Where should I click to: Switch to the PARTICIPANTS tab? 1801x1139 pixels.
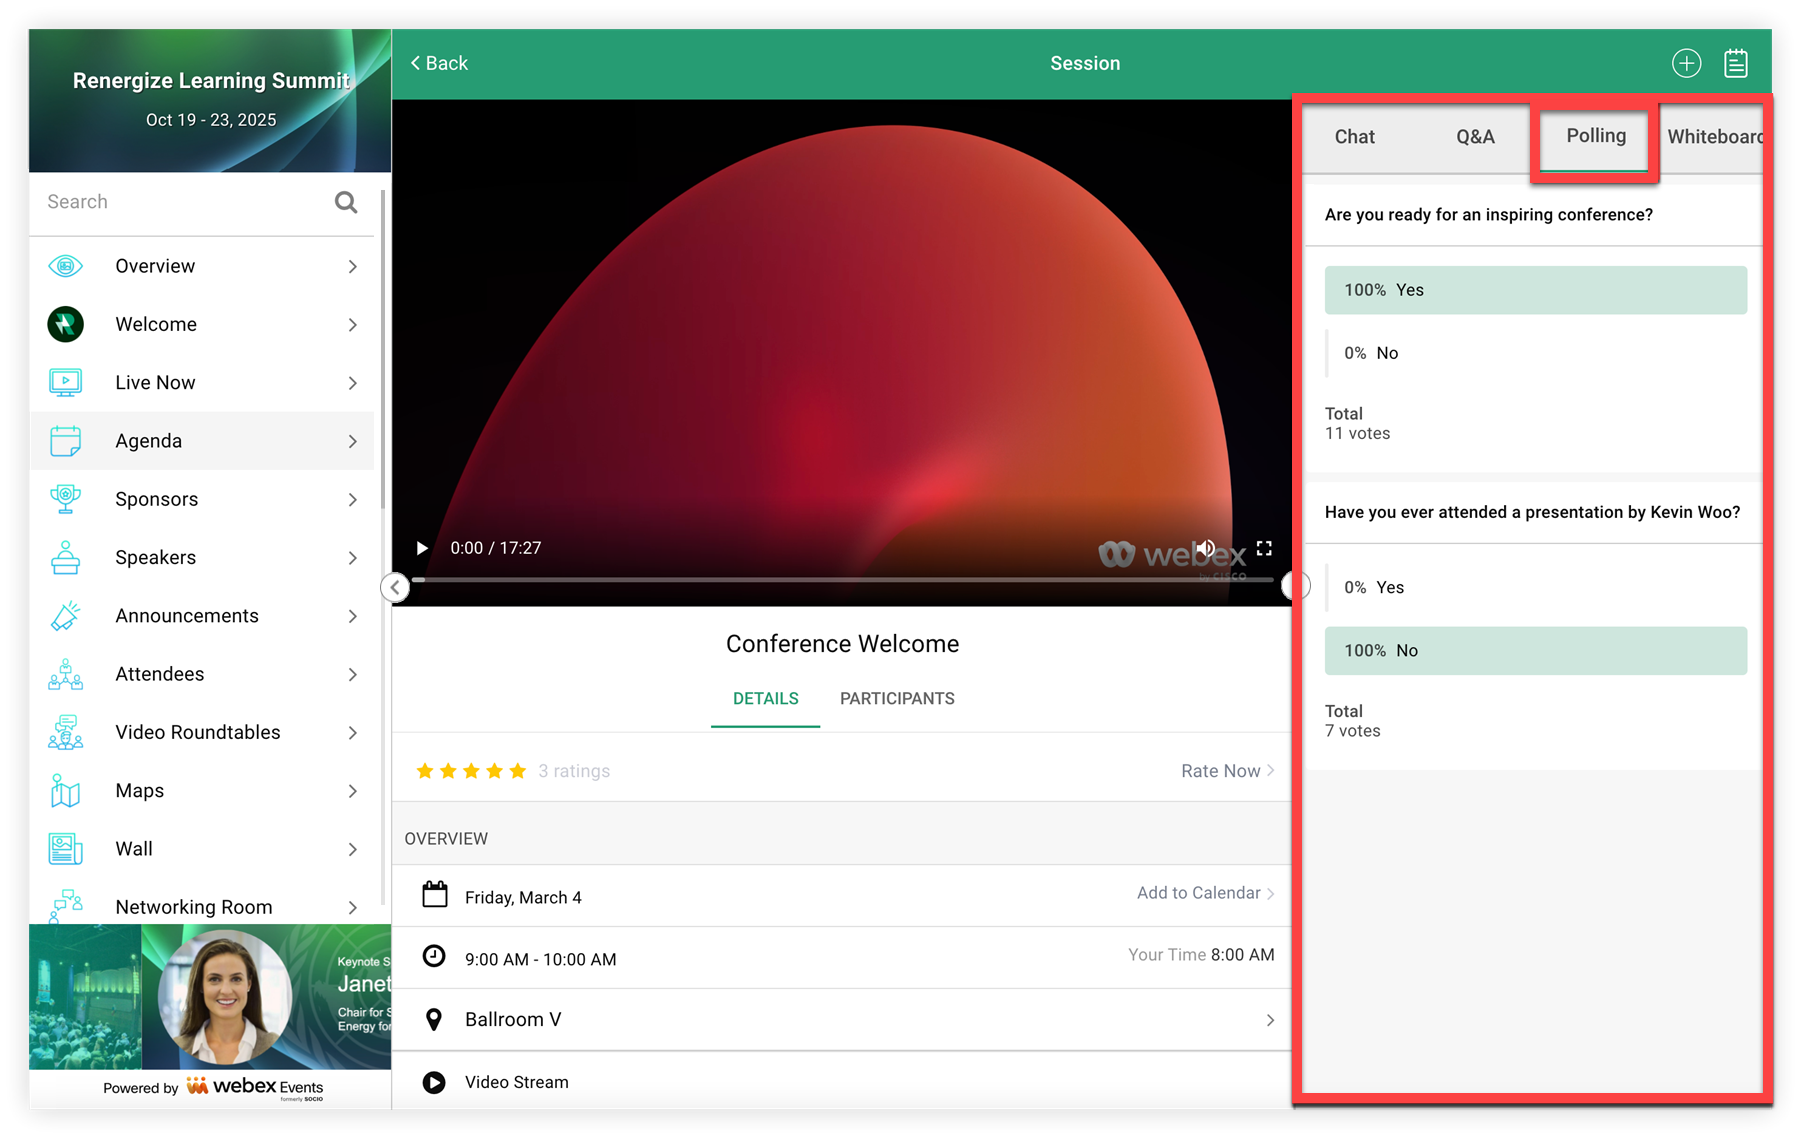[897, 699]
